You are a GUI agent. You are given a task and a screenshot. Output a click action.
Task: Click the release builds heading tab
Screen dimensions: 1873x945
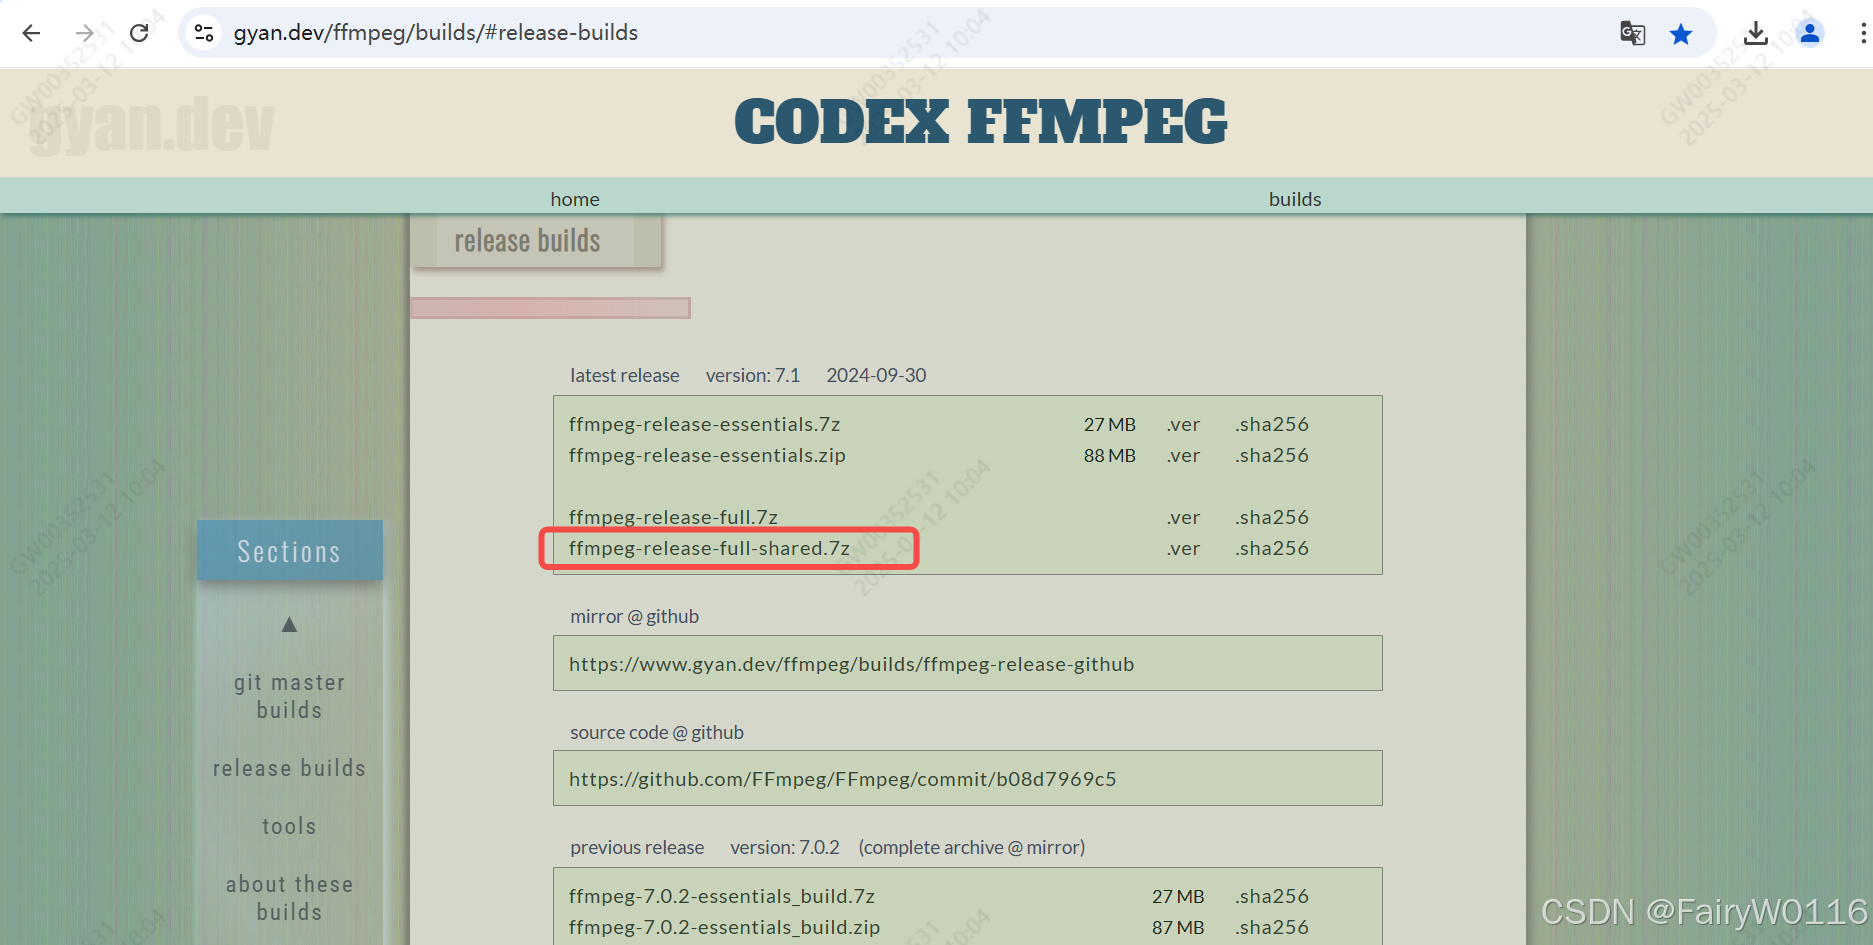[x=535, y=241]
